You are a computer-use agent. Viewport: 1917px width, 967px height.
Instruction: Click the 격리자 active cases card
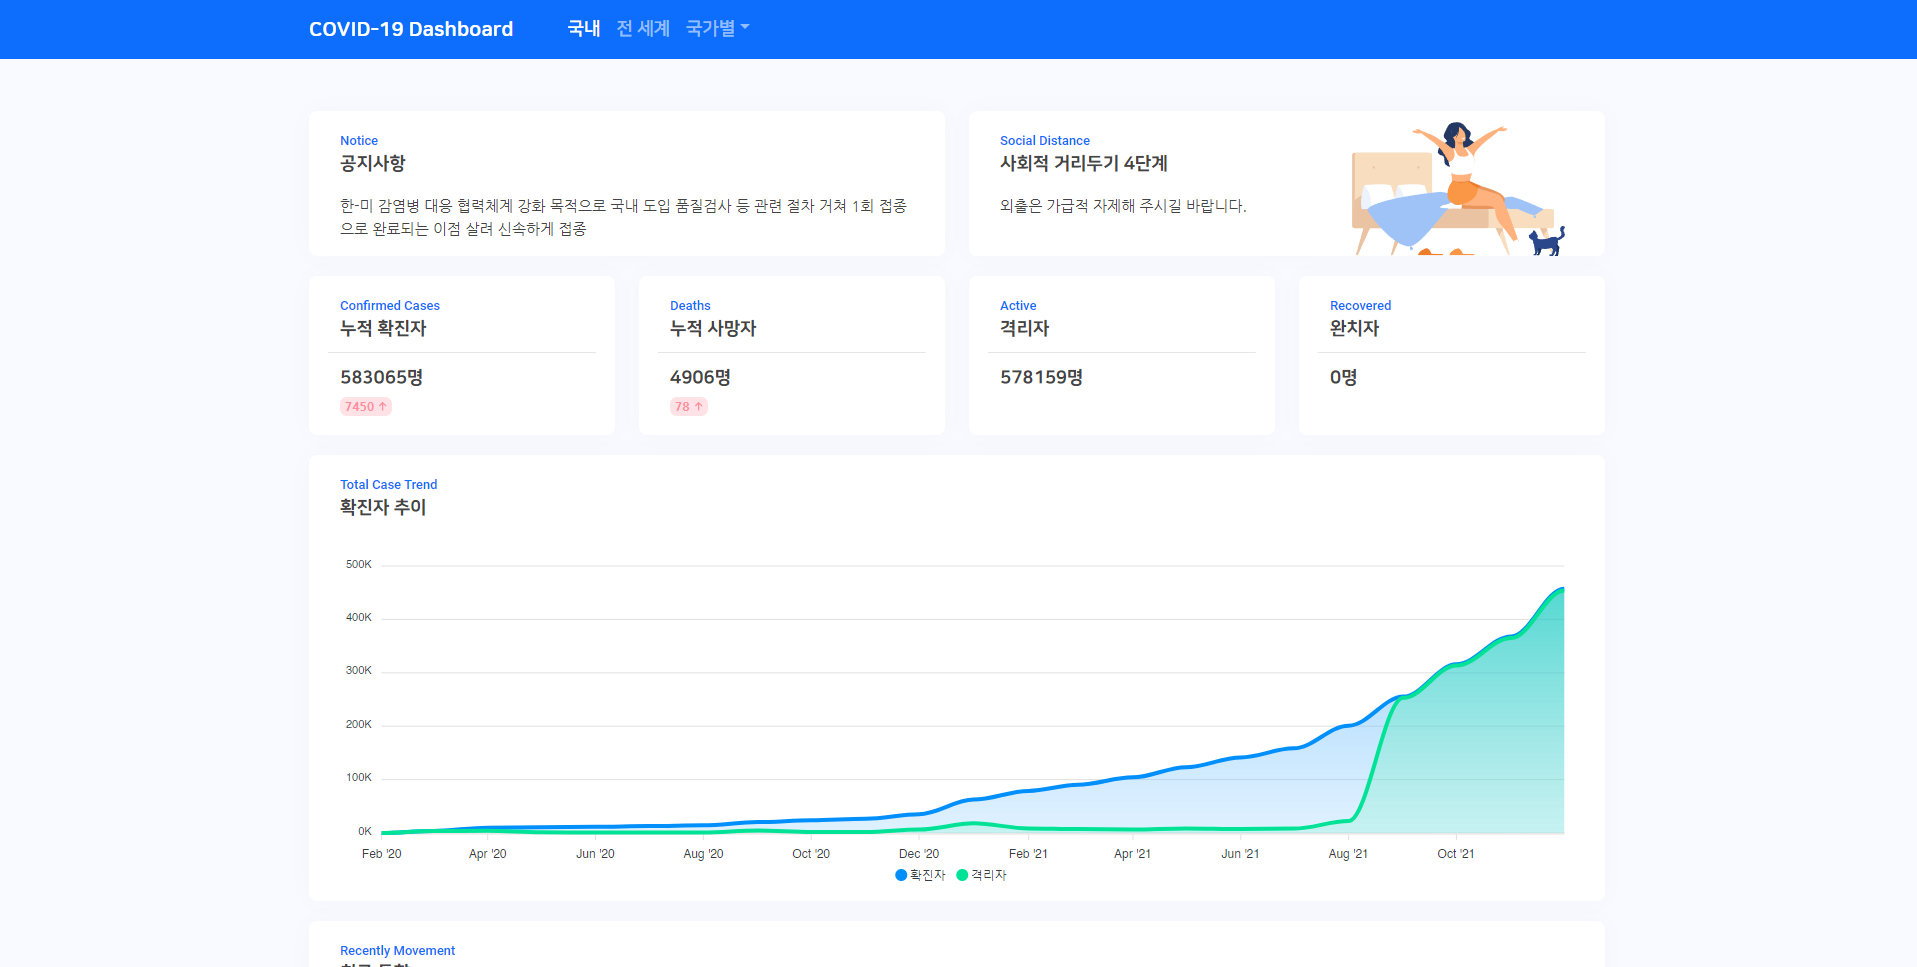1121,355
